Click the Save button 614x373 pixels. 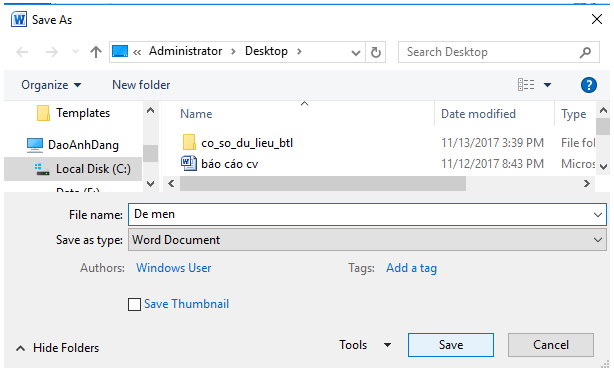451,345
